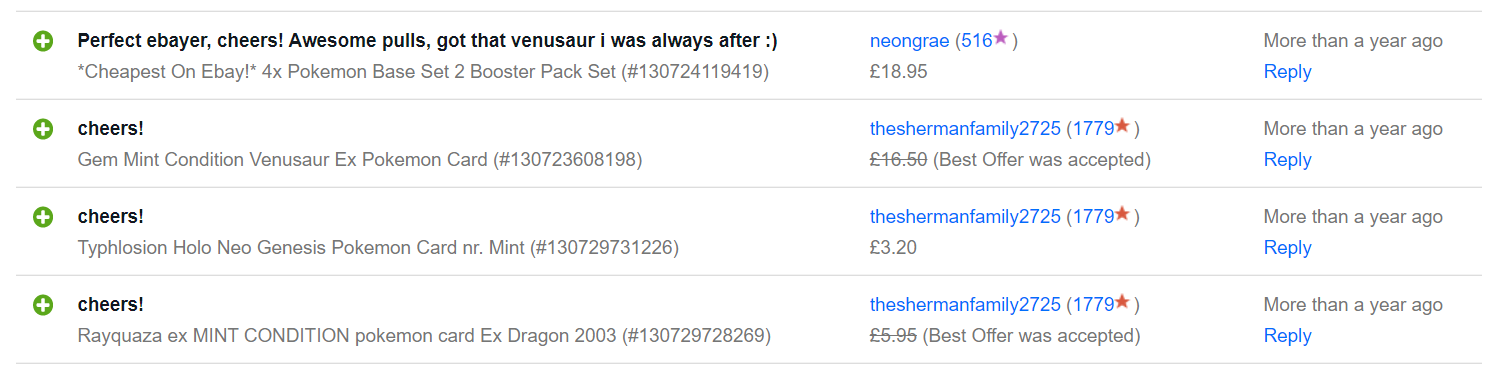Click the 1779 feedback score in Rayquaza ex row
This screenshot has width=1499, height=378.
point(1094,305)
